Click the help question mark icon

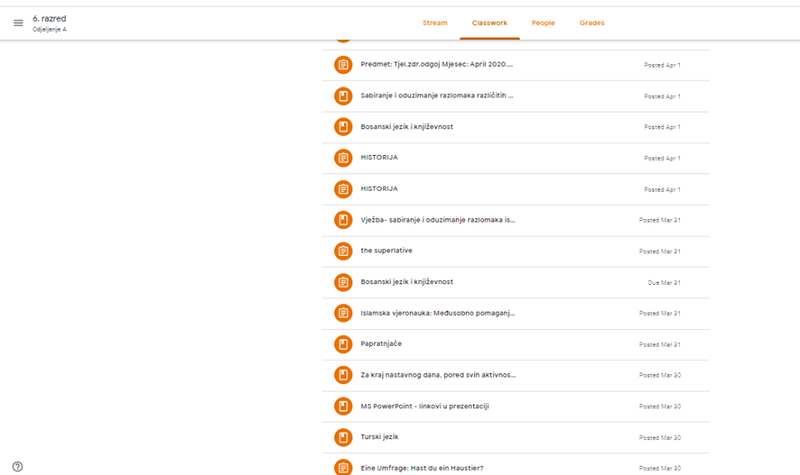click(x=17, y=466)
